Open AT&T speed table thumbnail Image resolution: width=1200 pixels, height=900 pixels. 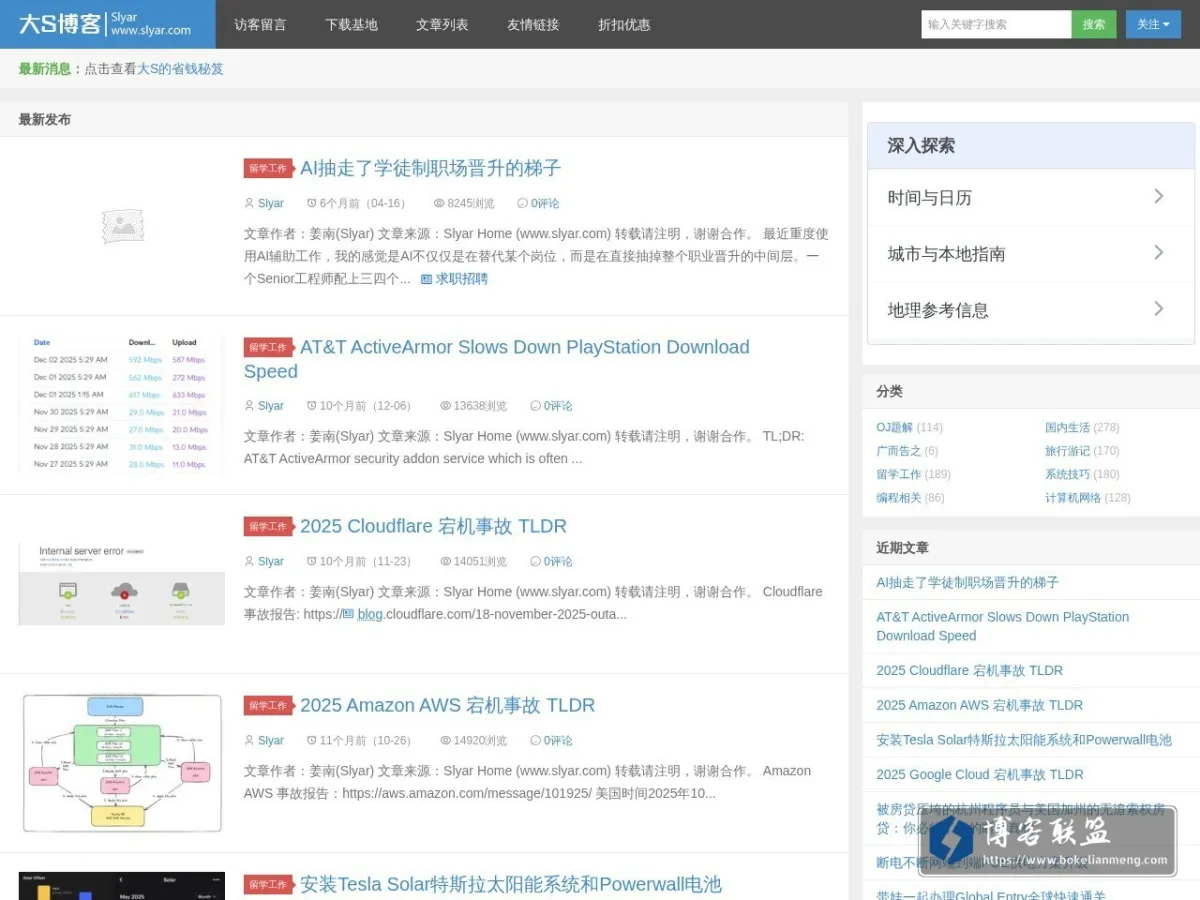[122, 405]
